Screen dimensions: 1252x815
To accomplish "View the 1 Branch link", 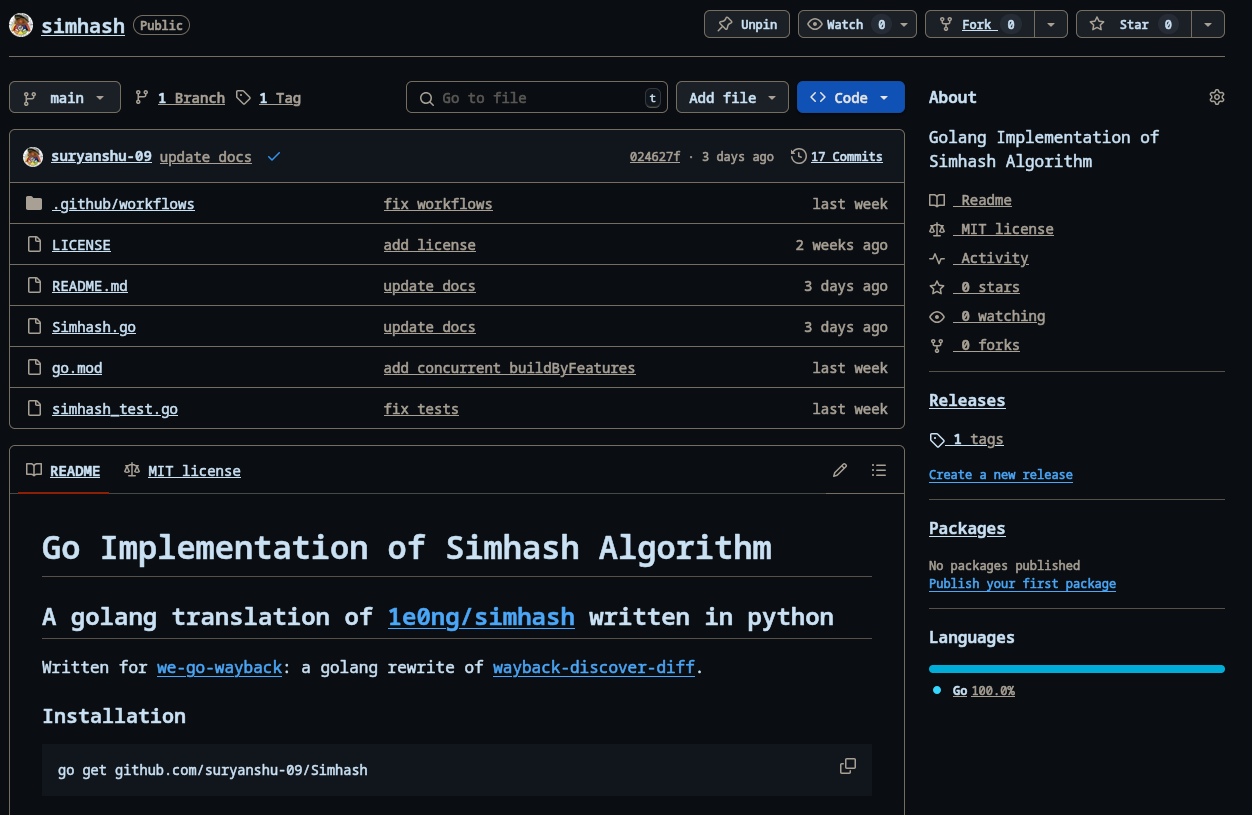I will coord(180,98).
